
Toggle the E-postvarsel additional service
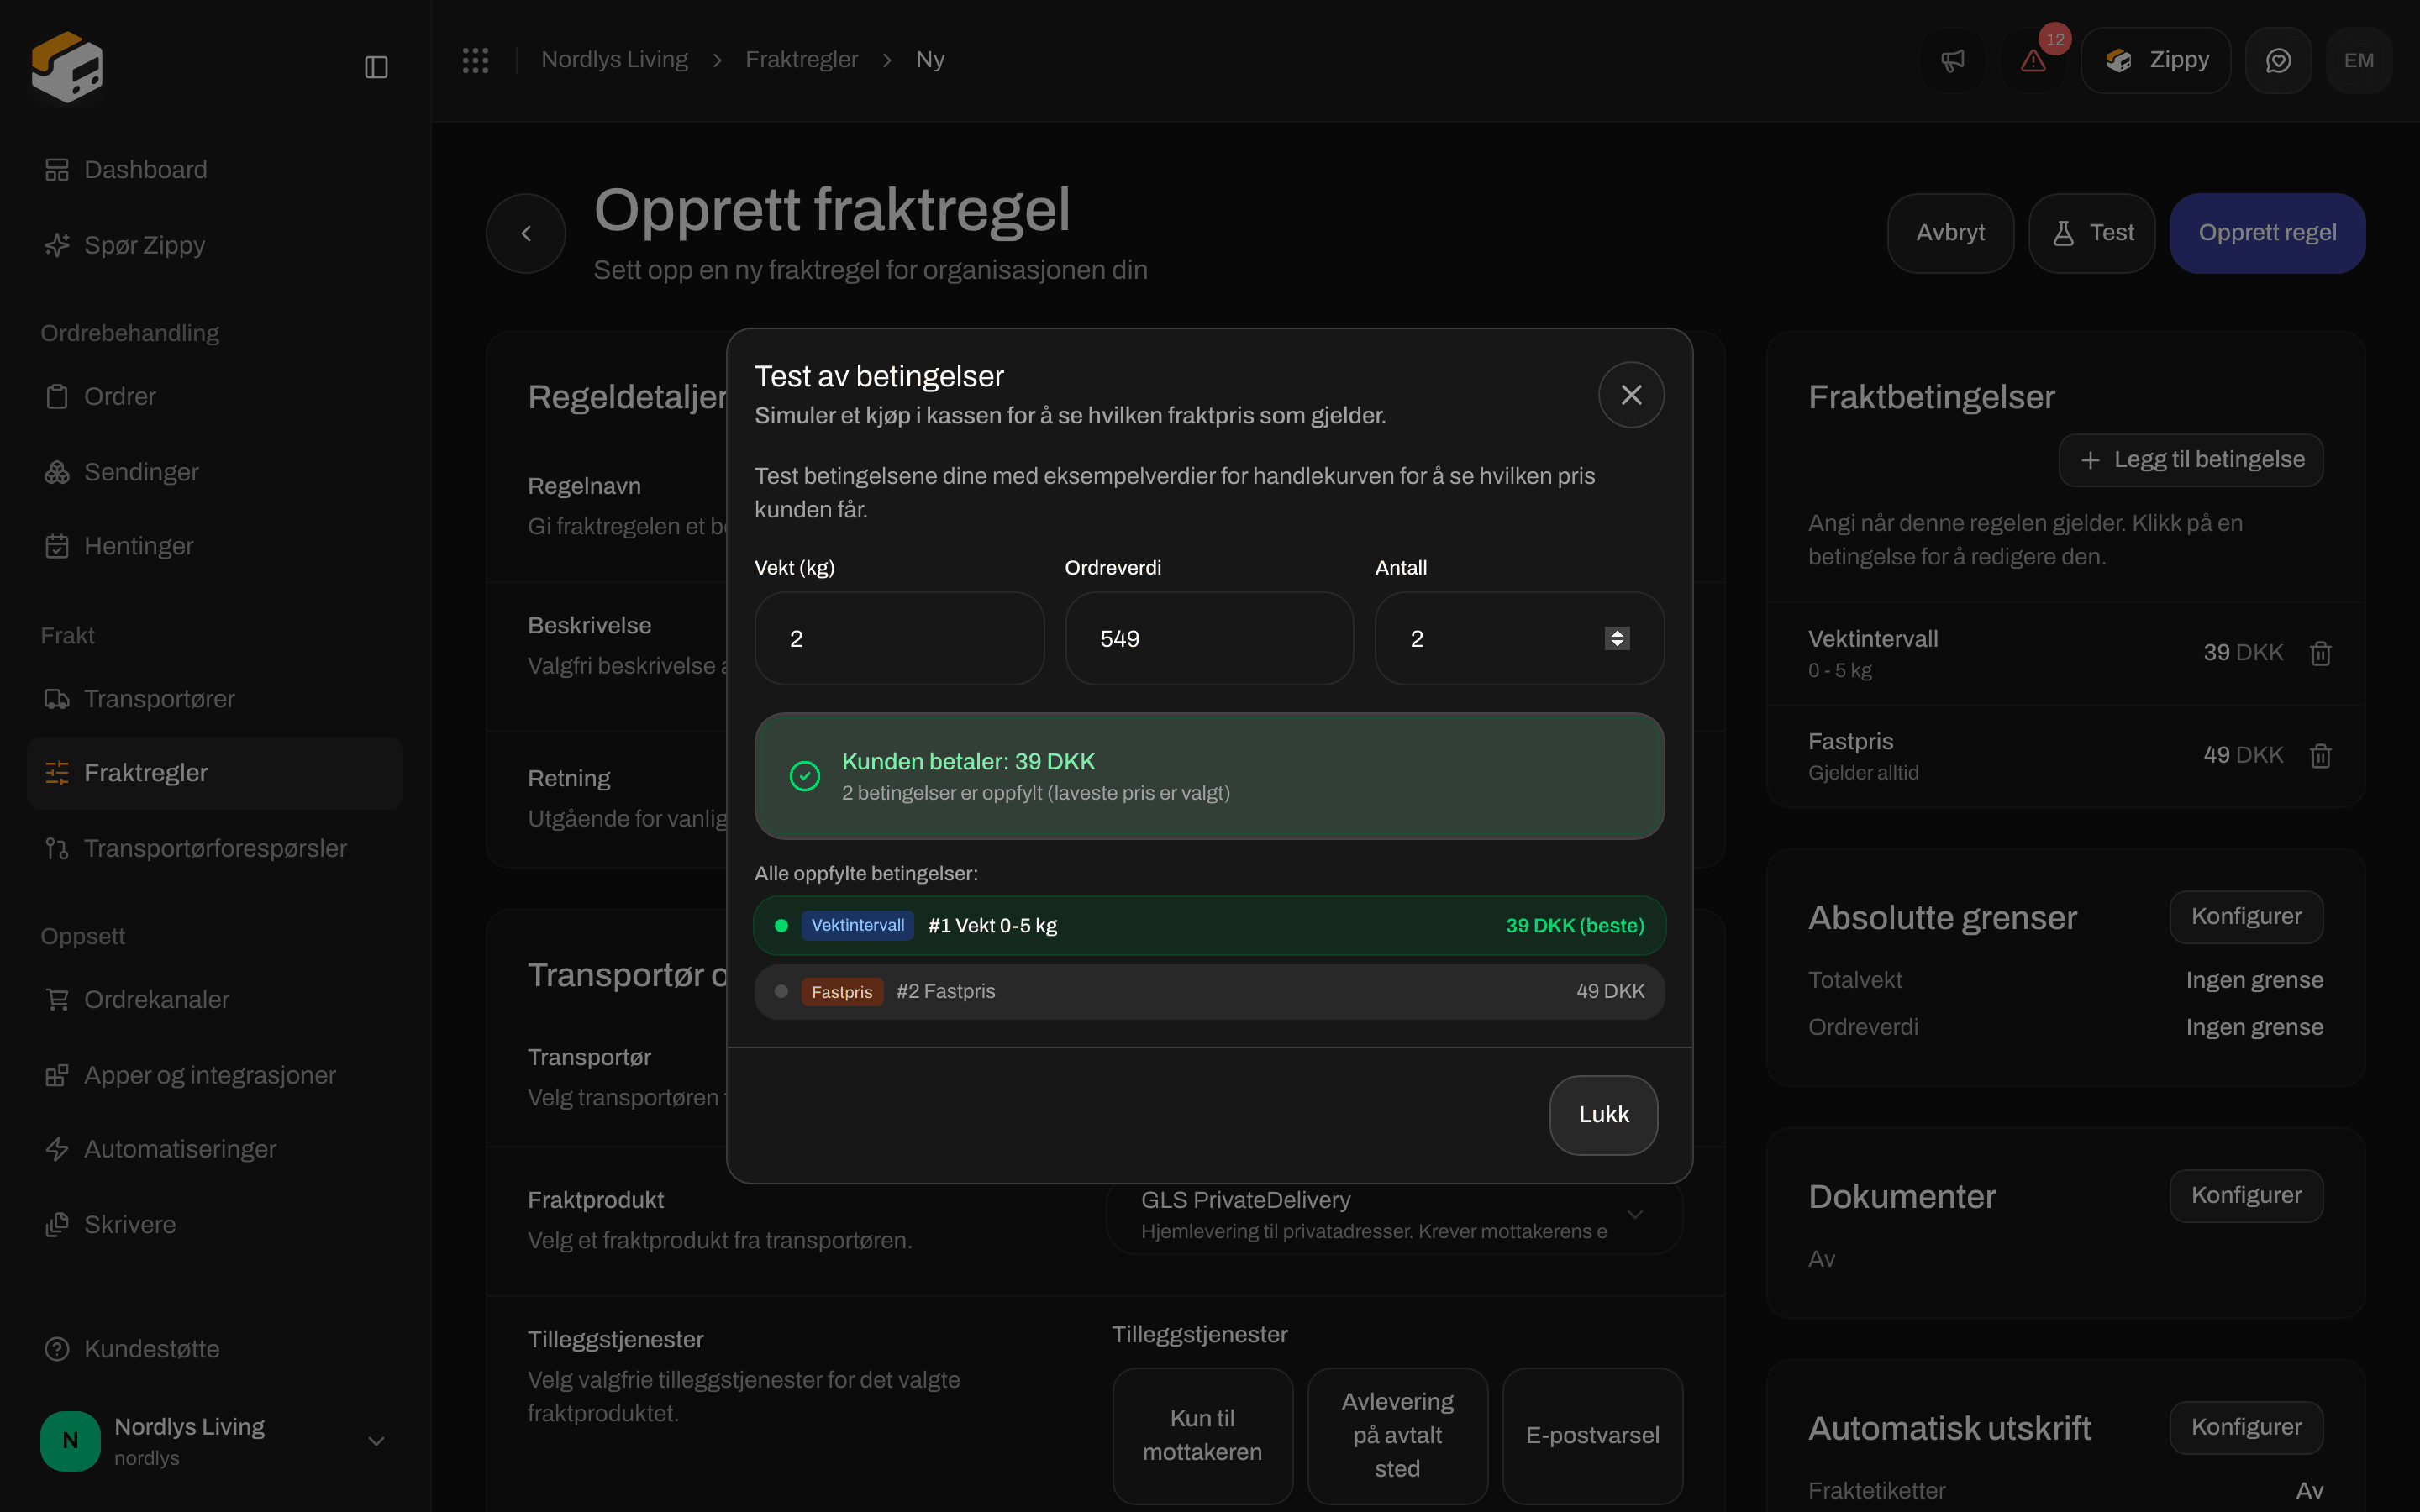1592,1435
